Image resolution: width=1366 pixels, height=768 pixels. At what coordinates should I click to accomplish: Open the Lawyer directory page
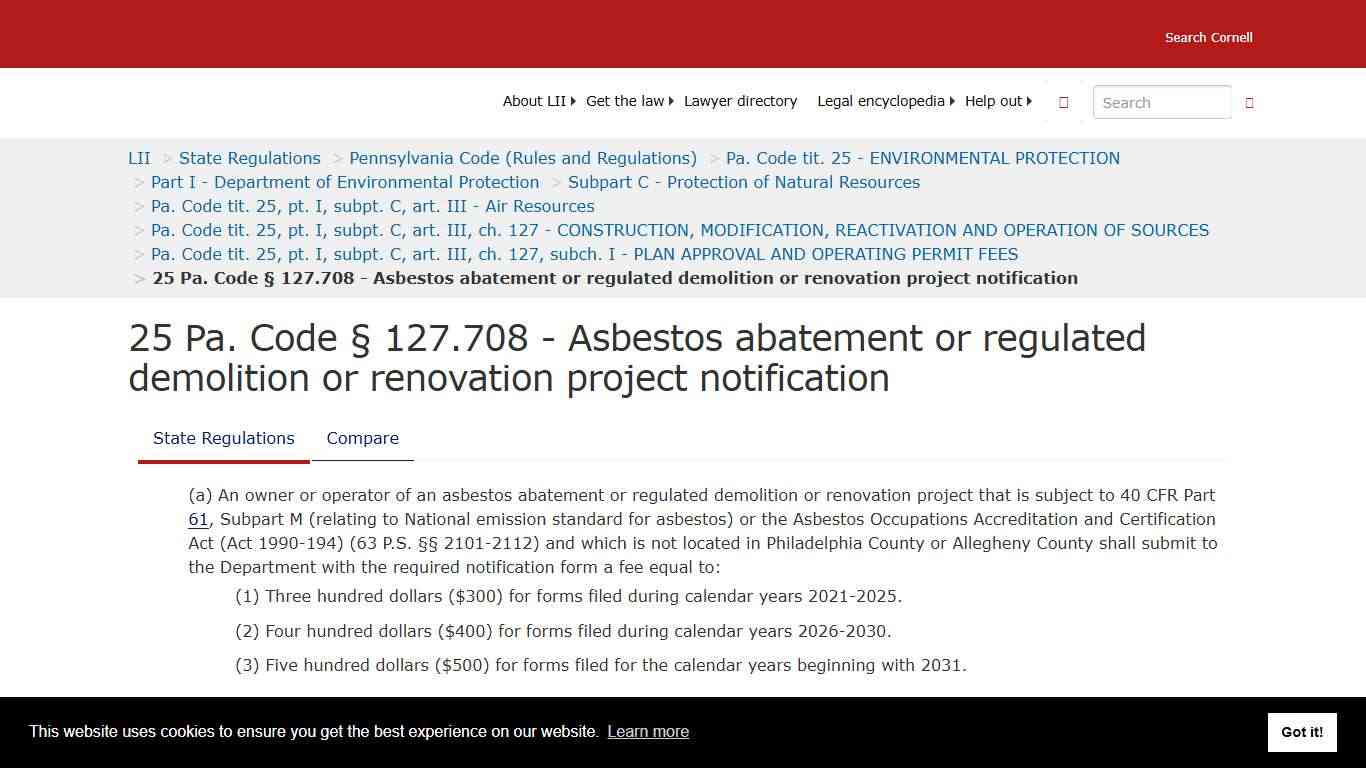coord(740,101)
